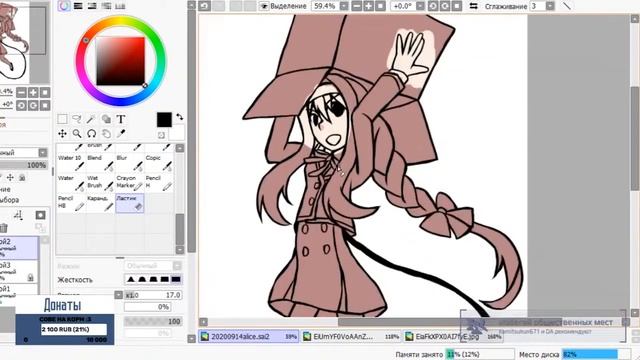640x360 pixels.
Task: Open the layer blend mode dropdown
Action: (x=43, y=153)
